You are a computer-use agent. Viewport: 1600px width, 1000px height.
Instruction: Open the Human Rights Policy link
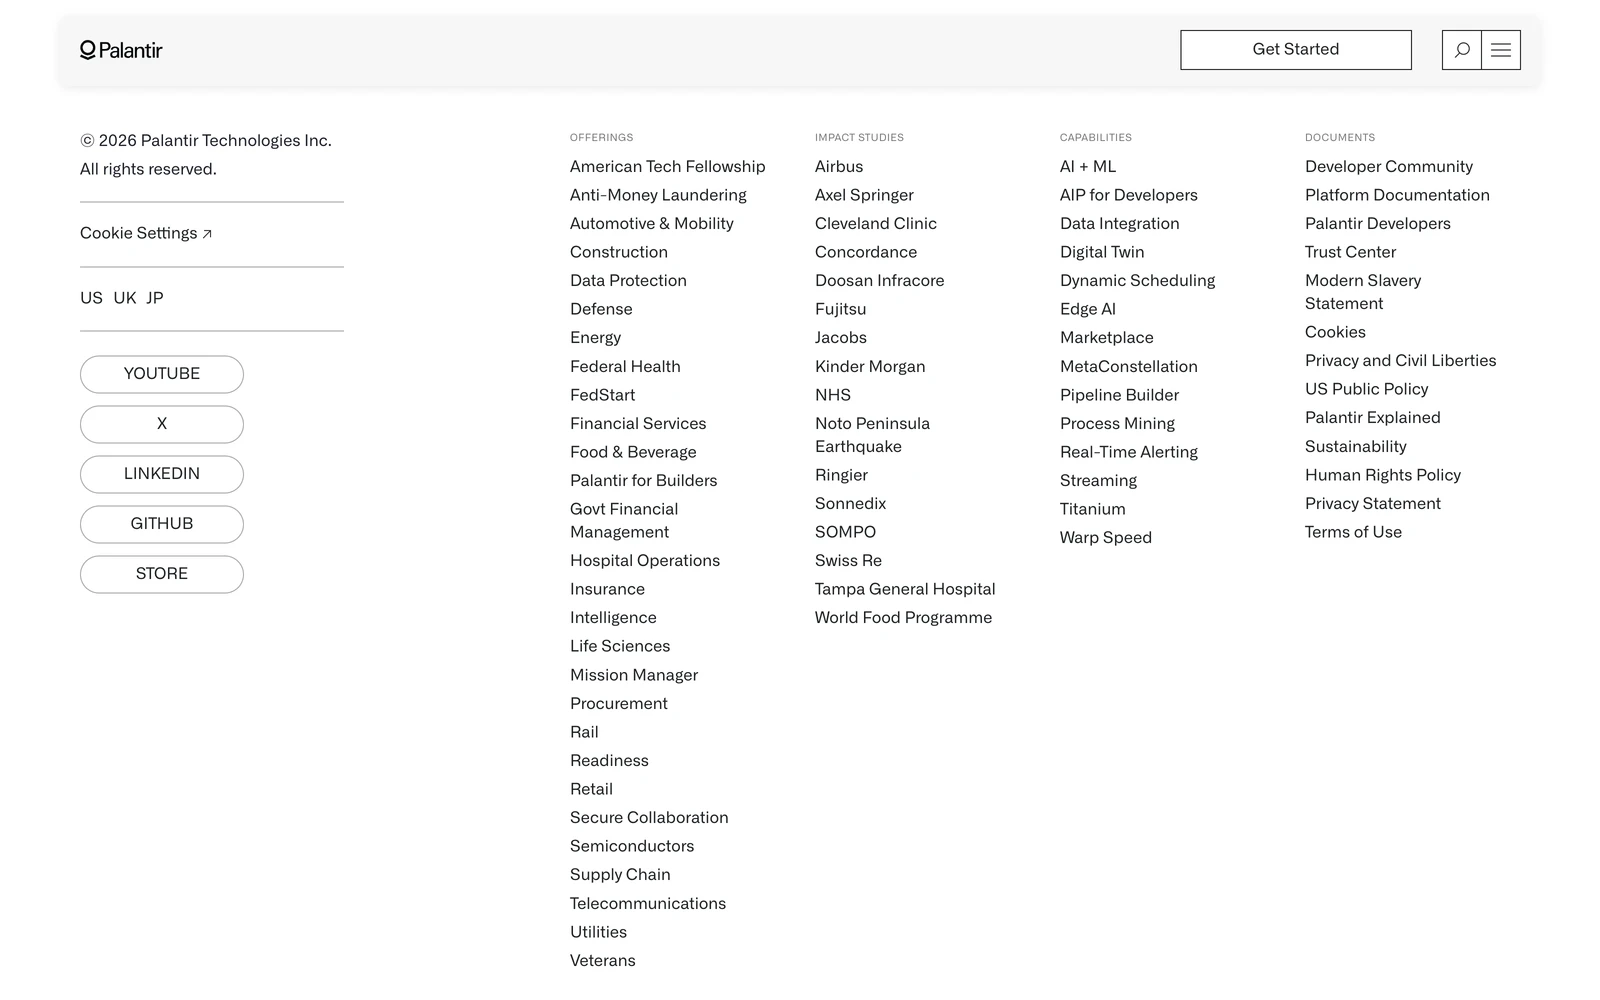(x=1383, y=475)
